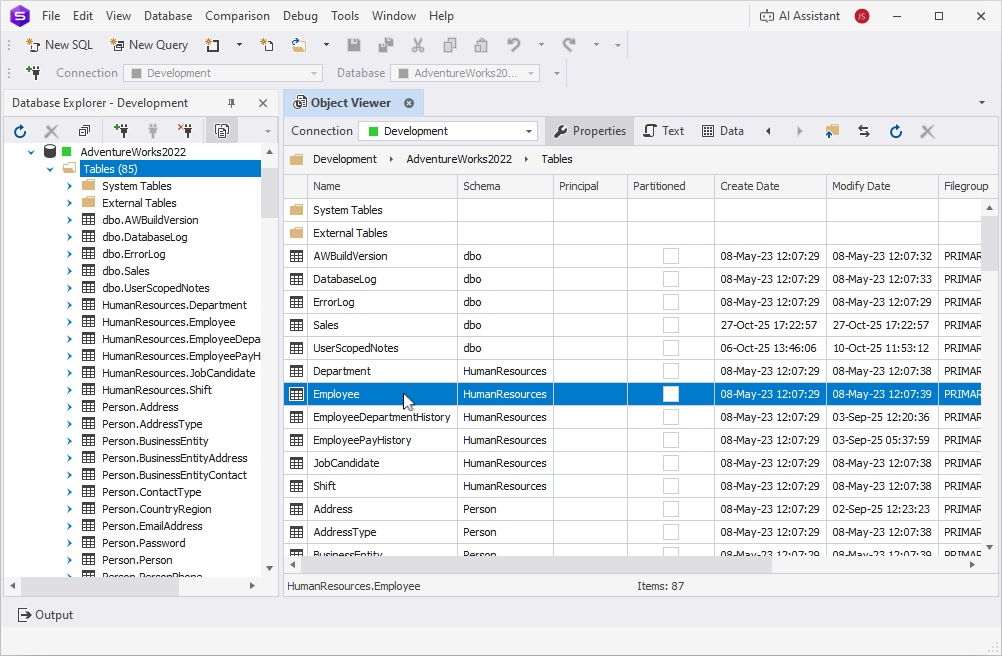Open the Database menu
Image resolution: width=1002 pixels, height=656 pixels.
tap(167, 15)
